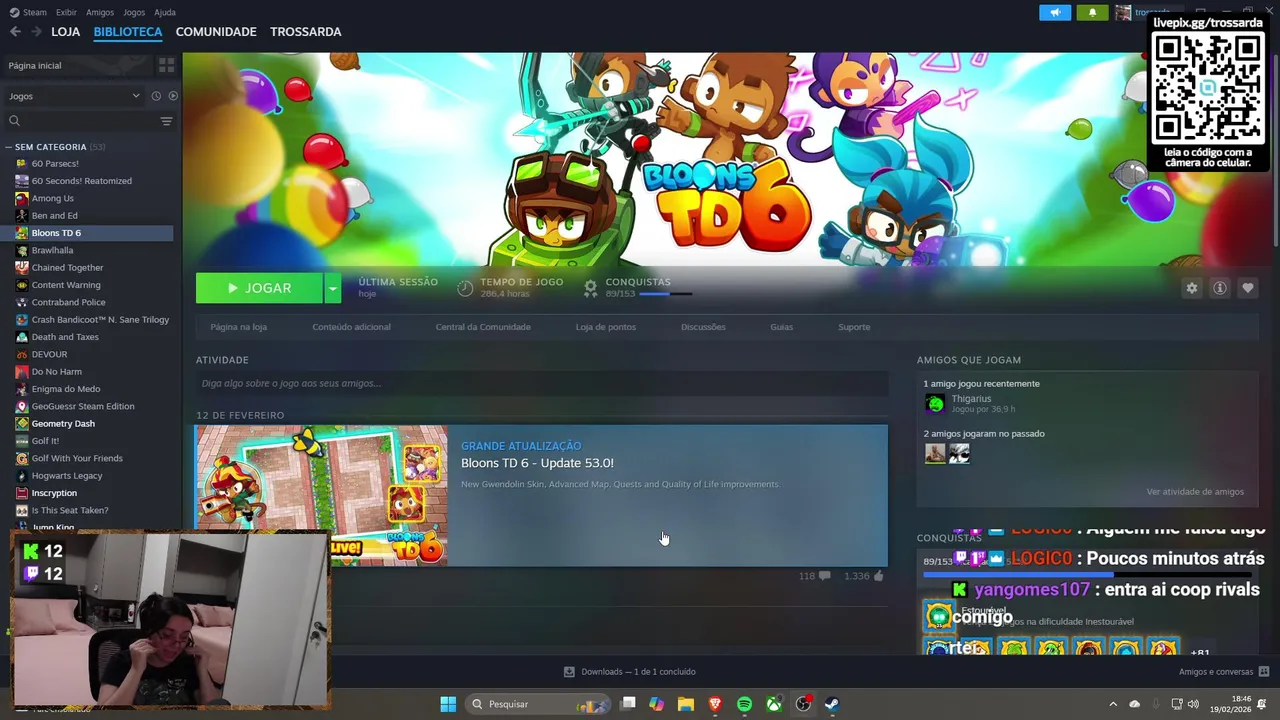Open Loja de pontos link

pos(606,327)
